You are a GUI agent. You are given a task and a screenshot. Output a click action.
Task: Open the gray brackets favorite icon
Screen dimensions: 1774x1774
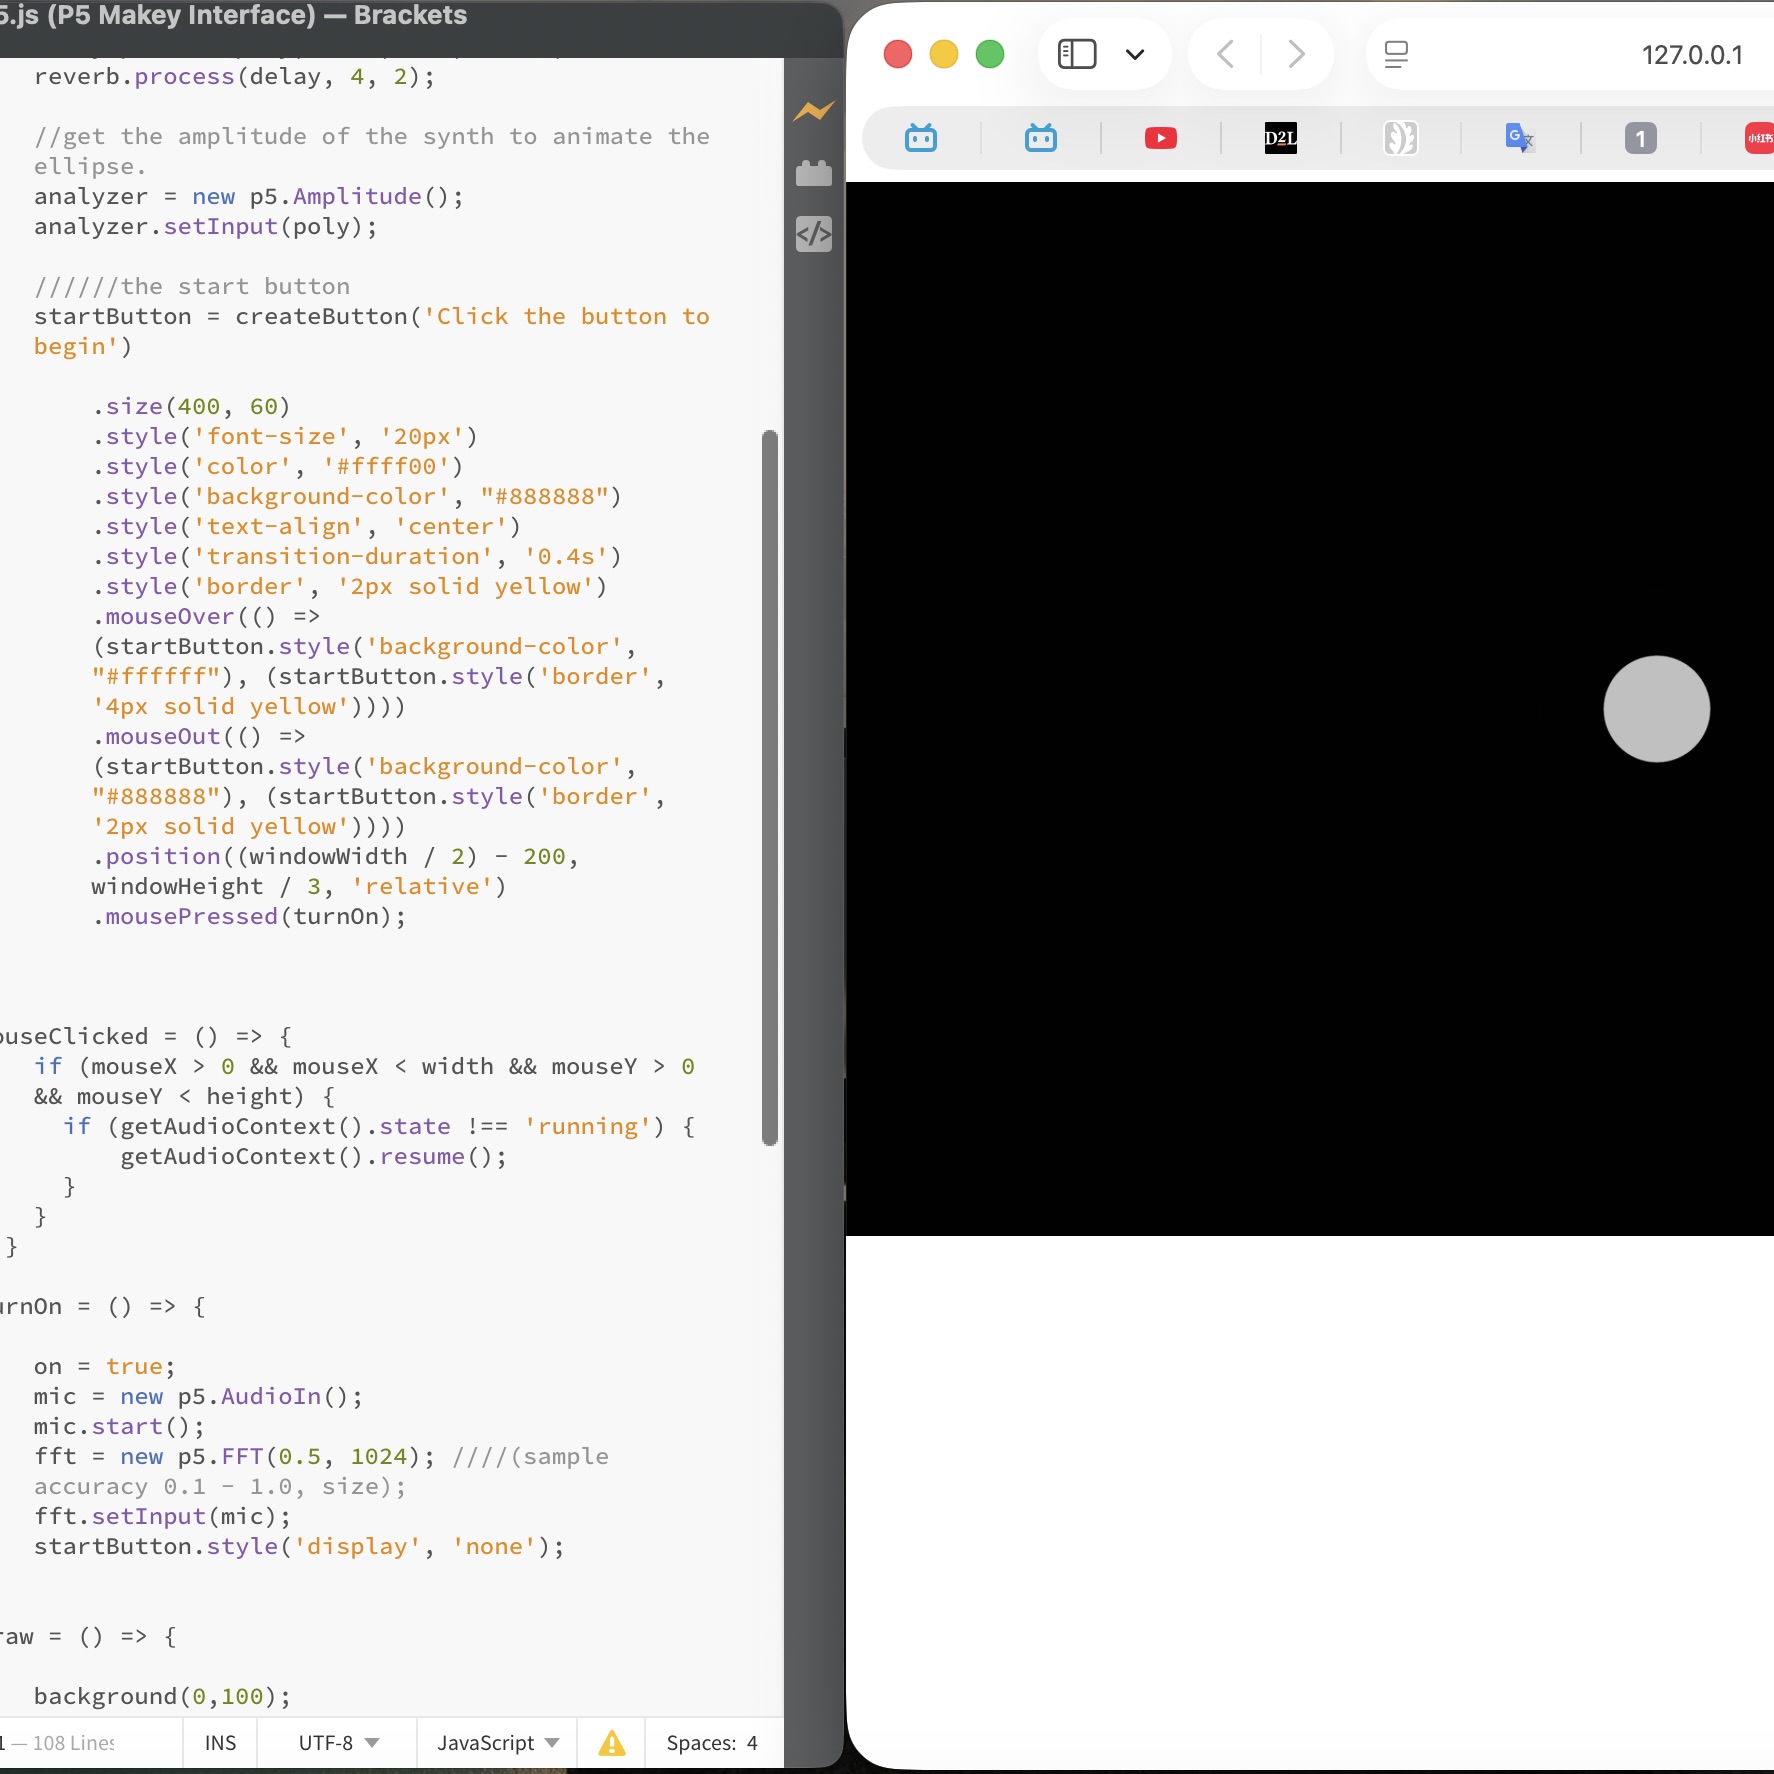pos(1401,138)
